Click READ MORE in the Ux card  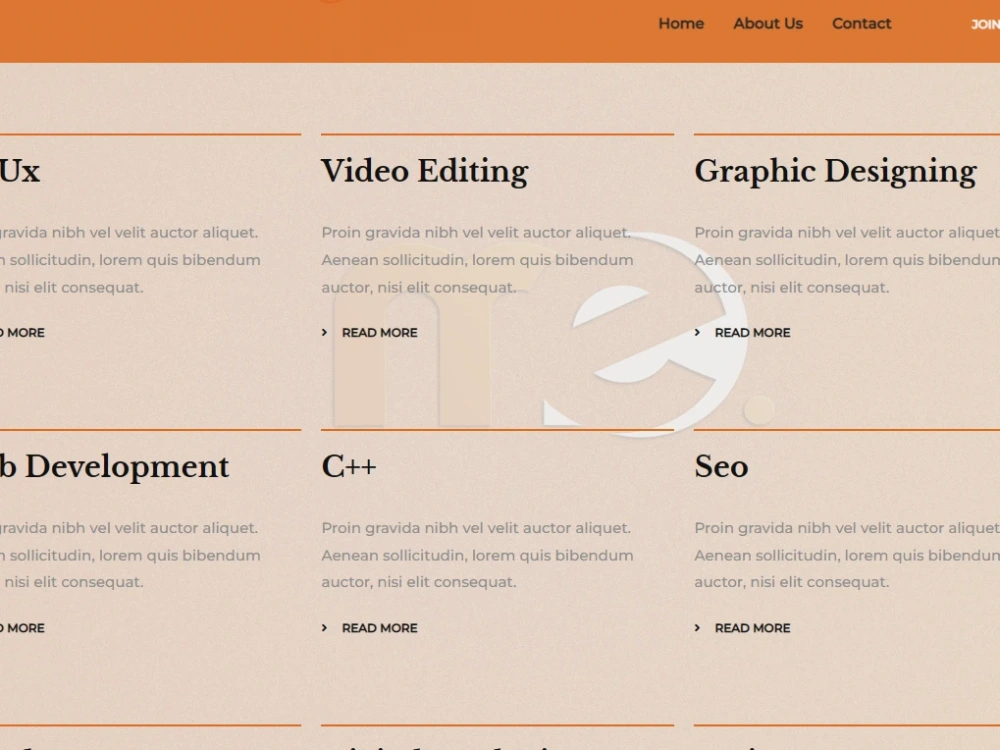22,332
